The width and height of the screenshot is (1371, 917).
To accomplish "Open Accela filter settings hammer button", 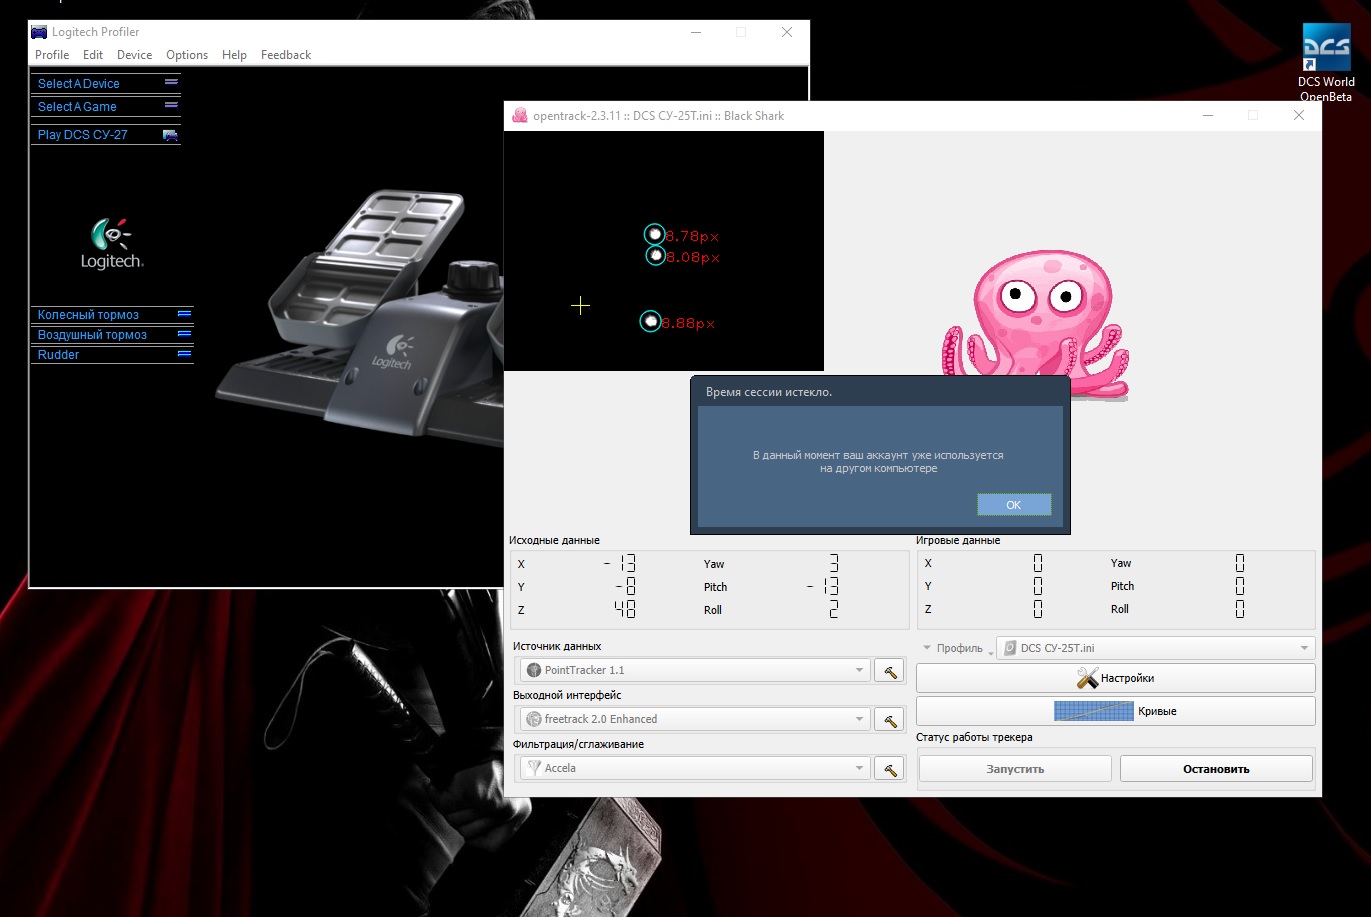I will click(889, 768).
